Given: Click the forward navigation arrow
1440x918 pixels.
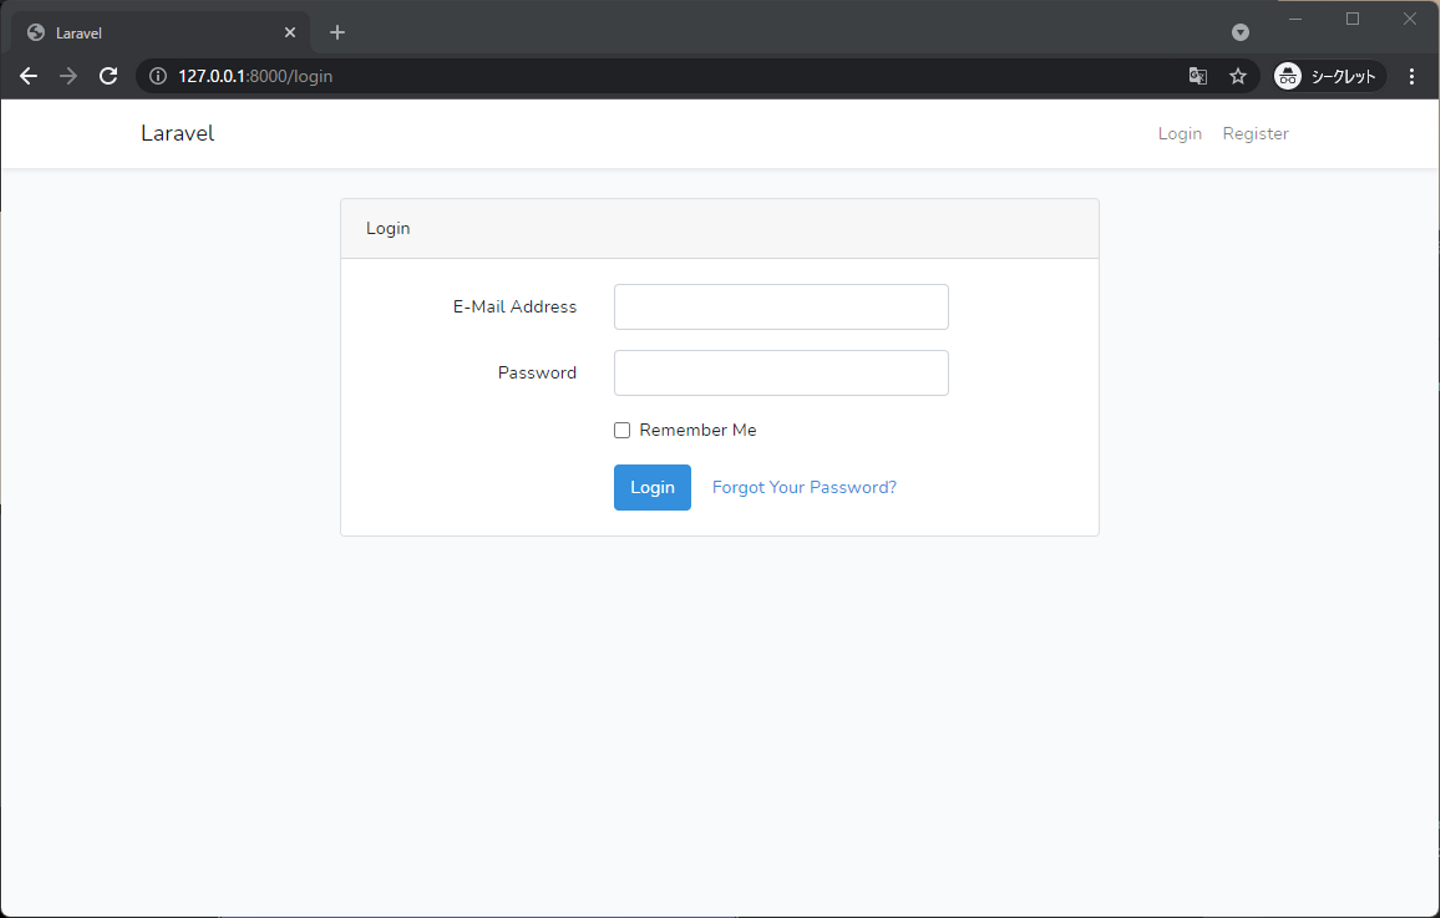Looking at the screenshot, I should point(68,76).
